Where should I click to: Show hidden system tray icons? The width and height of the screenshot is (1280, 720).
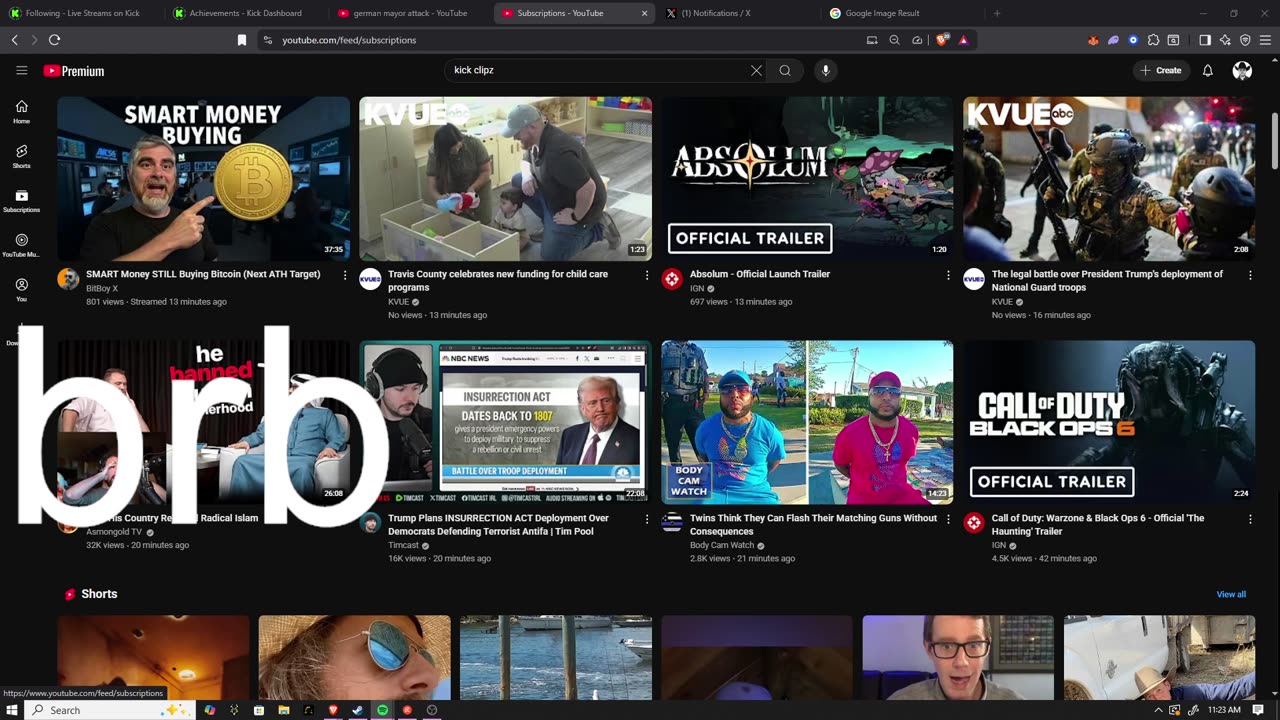coord(1158,710)
